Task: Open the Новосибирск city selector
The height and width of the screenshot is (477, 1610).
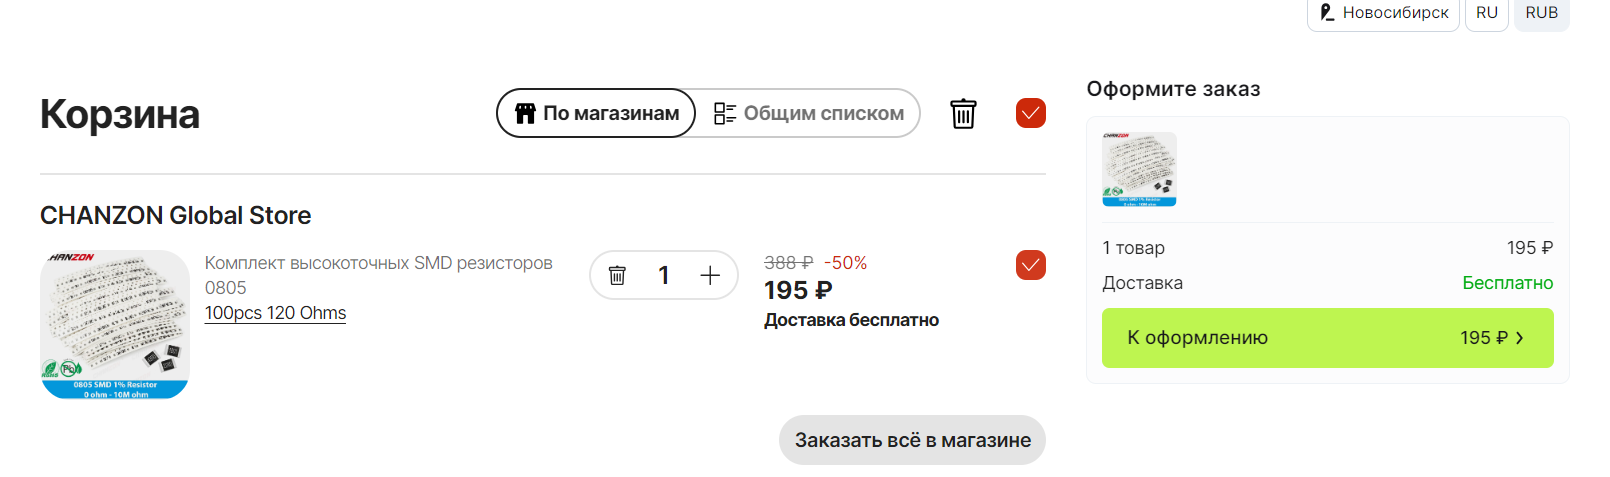Action: click(x=1384, y=13)
